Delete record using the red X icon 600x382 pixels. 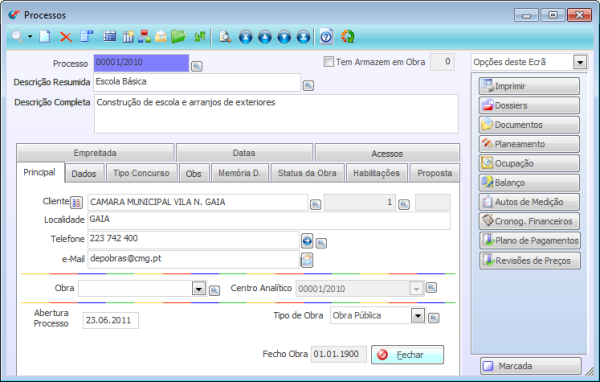pyautogui.click(x=66, y=37)
